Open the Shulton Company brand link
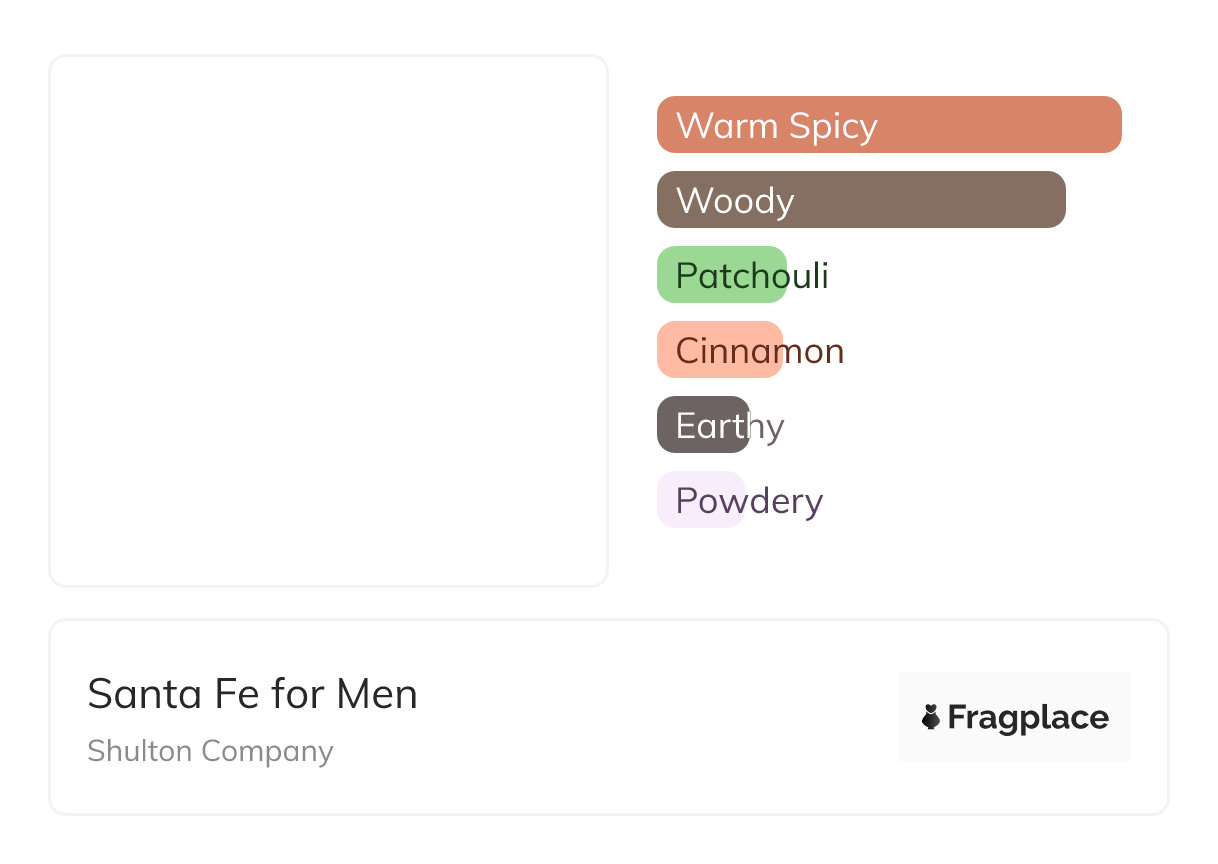This screenshot has width=1218, height=864. click(210, 751)
